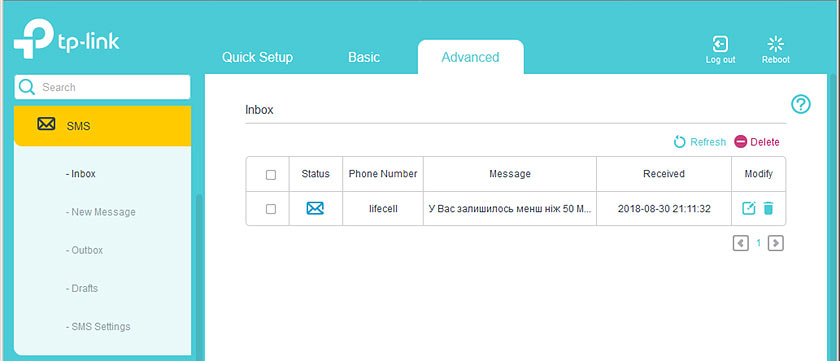The height and width of the screenshot is (361, 840).
Task: Click the SMS envelope icon in sidebar
Action: tap(46, 124)
